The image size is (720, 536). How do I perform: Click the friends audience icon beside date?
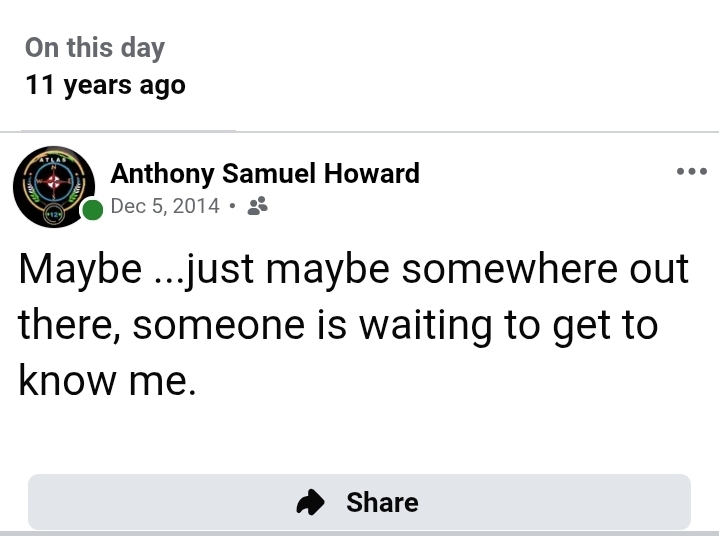click(x=257, y=206)
